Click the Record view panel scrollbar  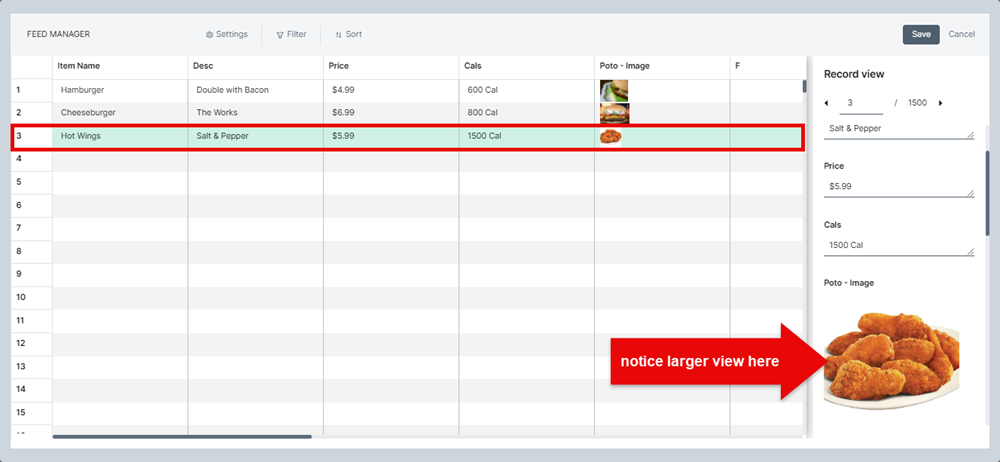point(988,193)
